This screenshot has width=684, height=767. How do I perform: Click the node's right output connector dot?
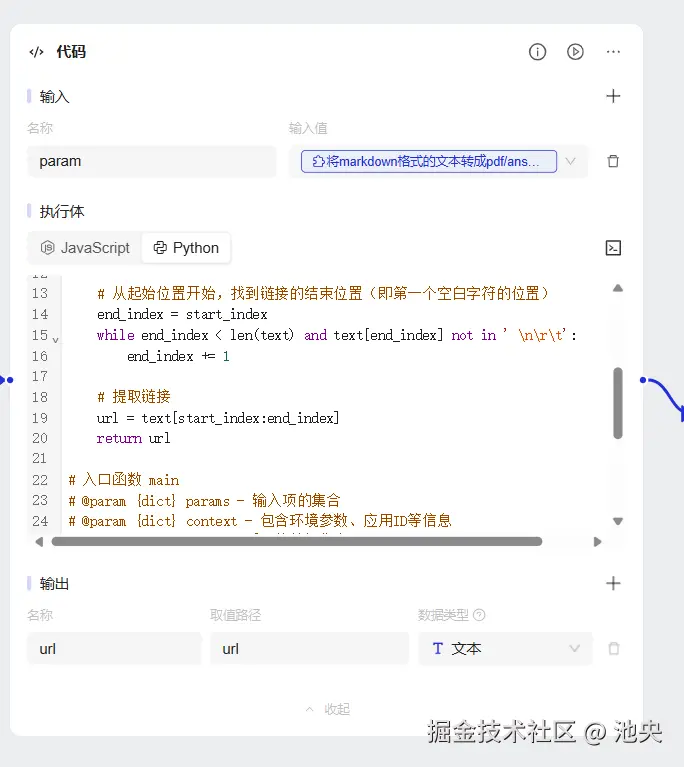(x=643, y=380)
